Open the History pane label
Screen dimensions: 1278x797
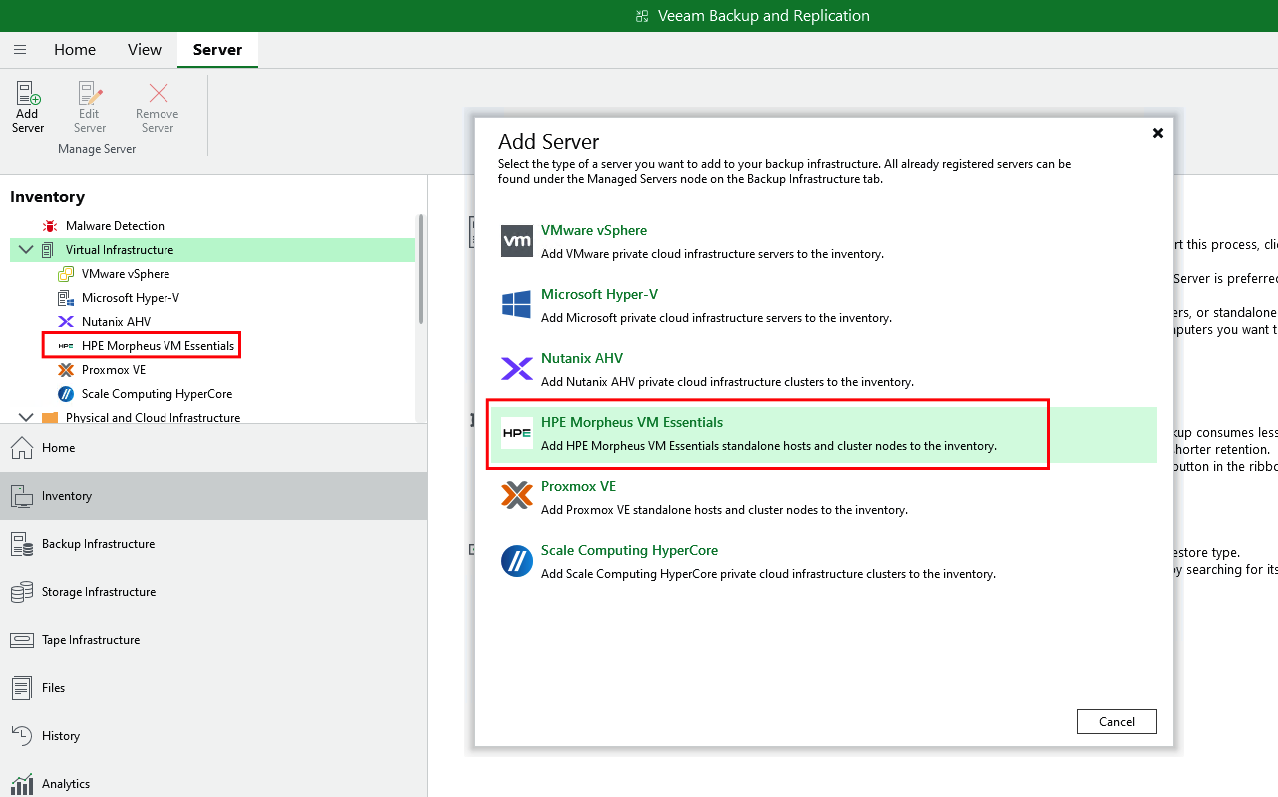click(x=61, y=736)
